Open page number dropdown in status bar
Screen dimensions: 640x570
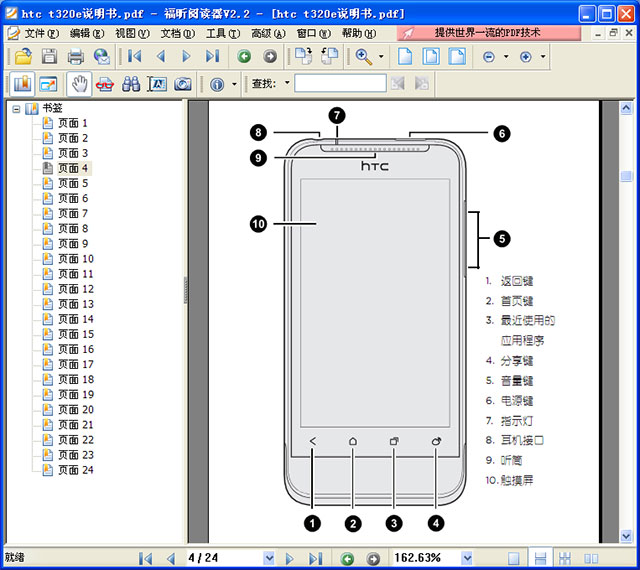tap(269, 558)
